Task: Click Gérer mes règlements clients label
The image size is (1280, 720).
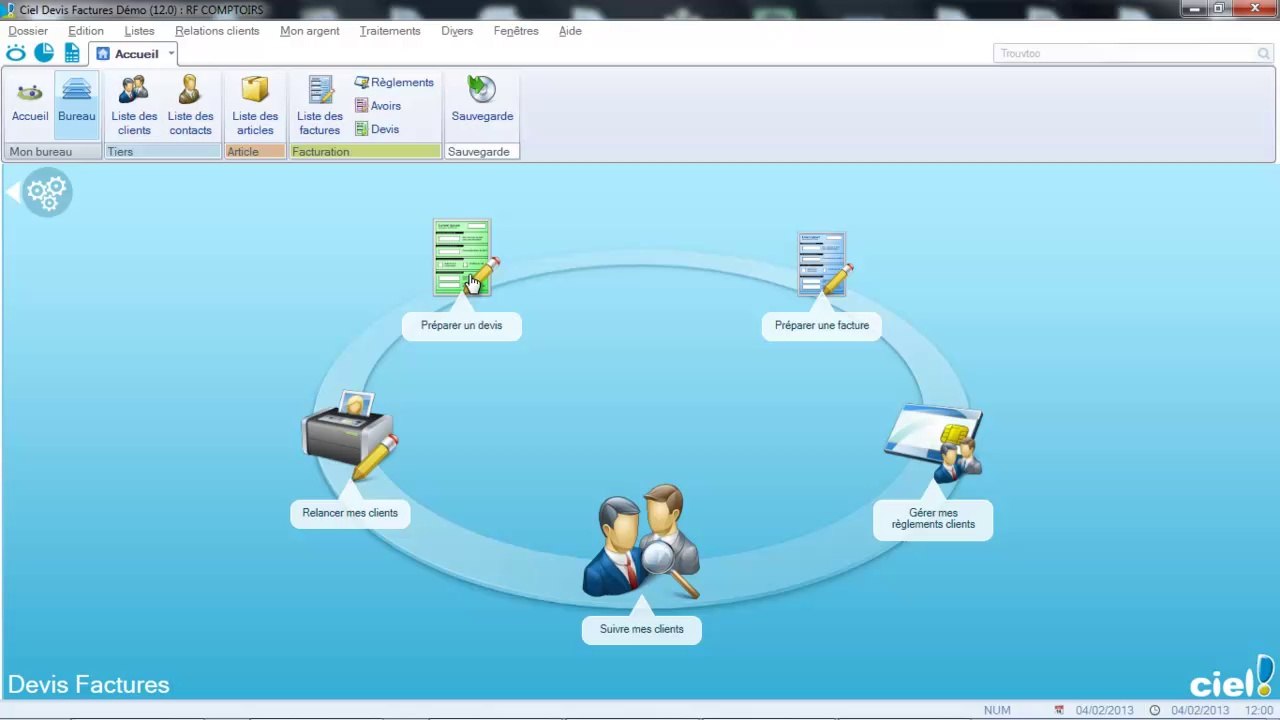Action: click(933, 518)
